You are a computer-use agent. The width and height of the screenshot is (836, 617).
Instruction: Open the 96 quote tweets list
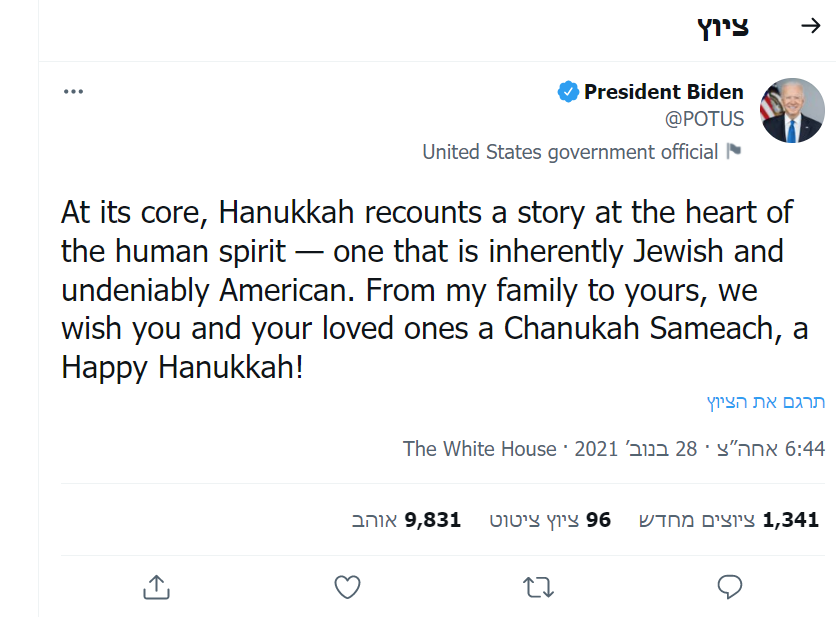pos(550,520)
